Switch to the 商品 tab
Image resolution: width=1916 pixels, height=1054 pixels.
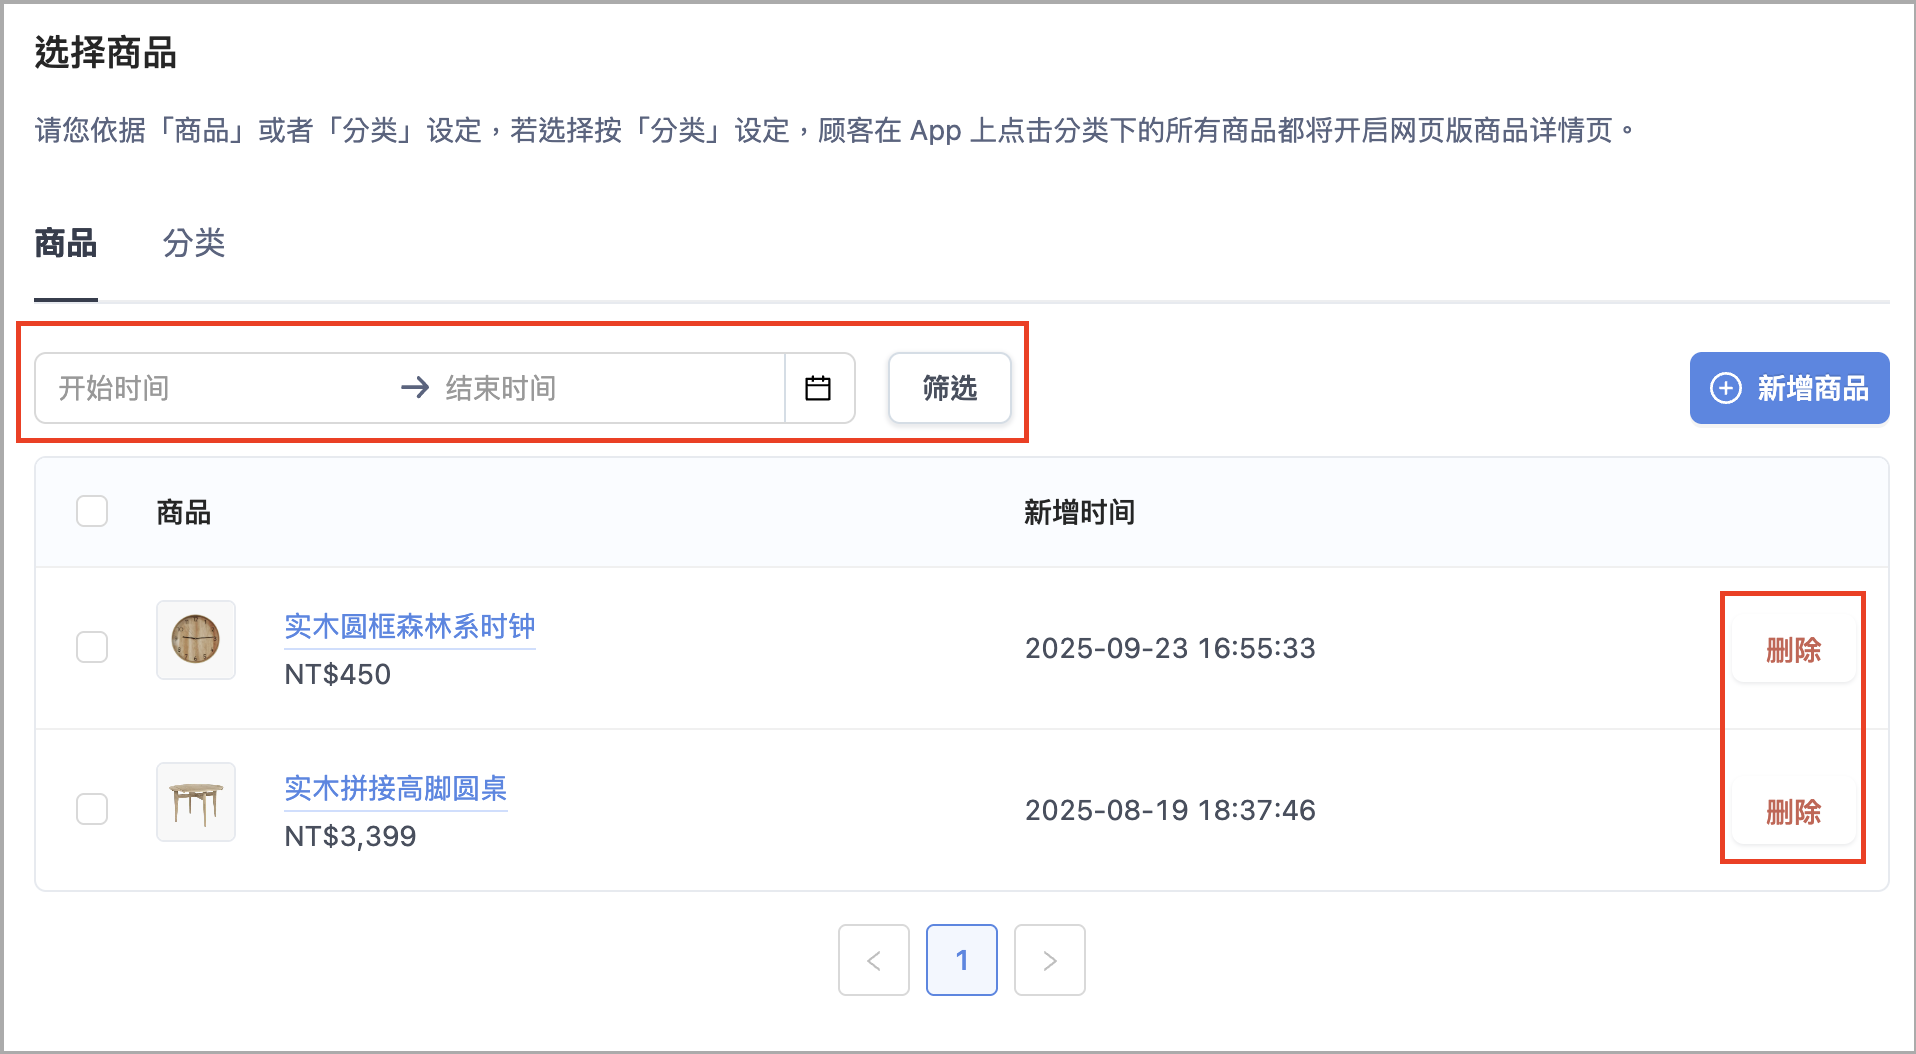tap(66, 243)
